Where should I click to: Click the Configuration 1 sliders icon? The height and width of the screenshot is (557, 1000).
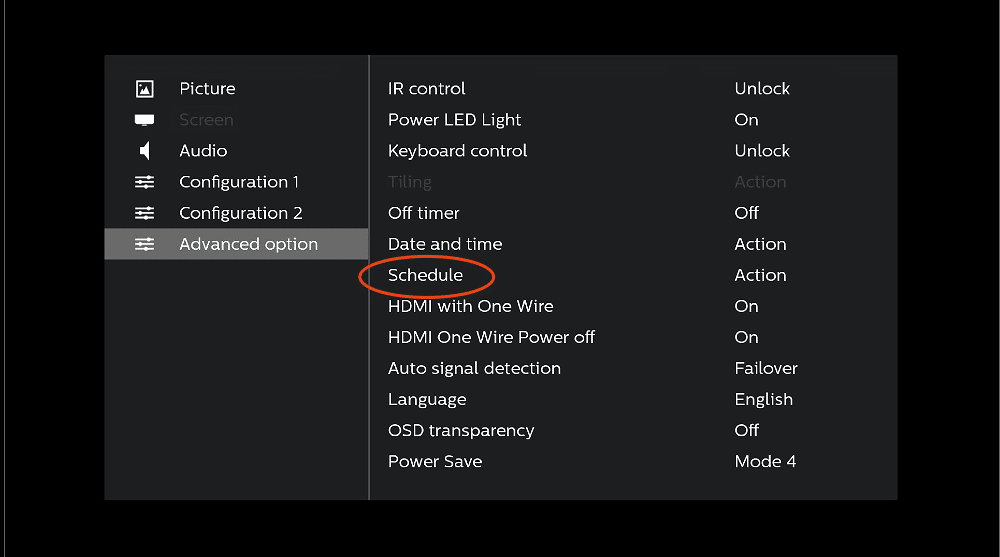(x=145, y=182)
